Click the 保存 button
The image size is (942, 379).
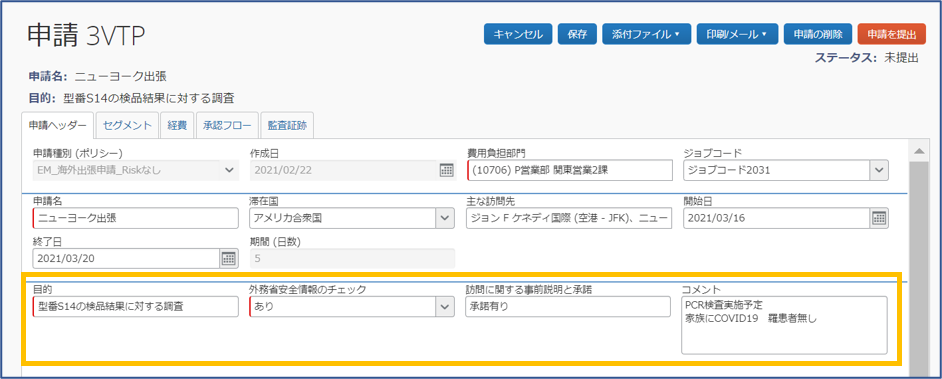coord(577,34)
